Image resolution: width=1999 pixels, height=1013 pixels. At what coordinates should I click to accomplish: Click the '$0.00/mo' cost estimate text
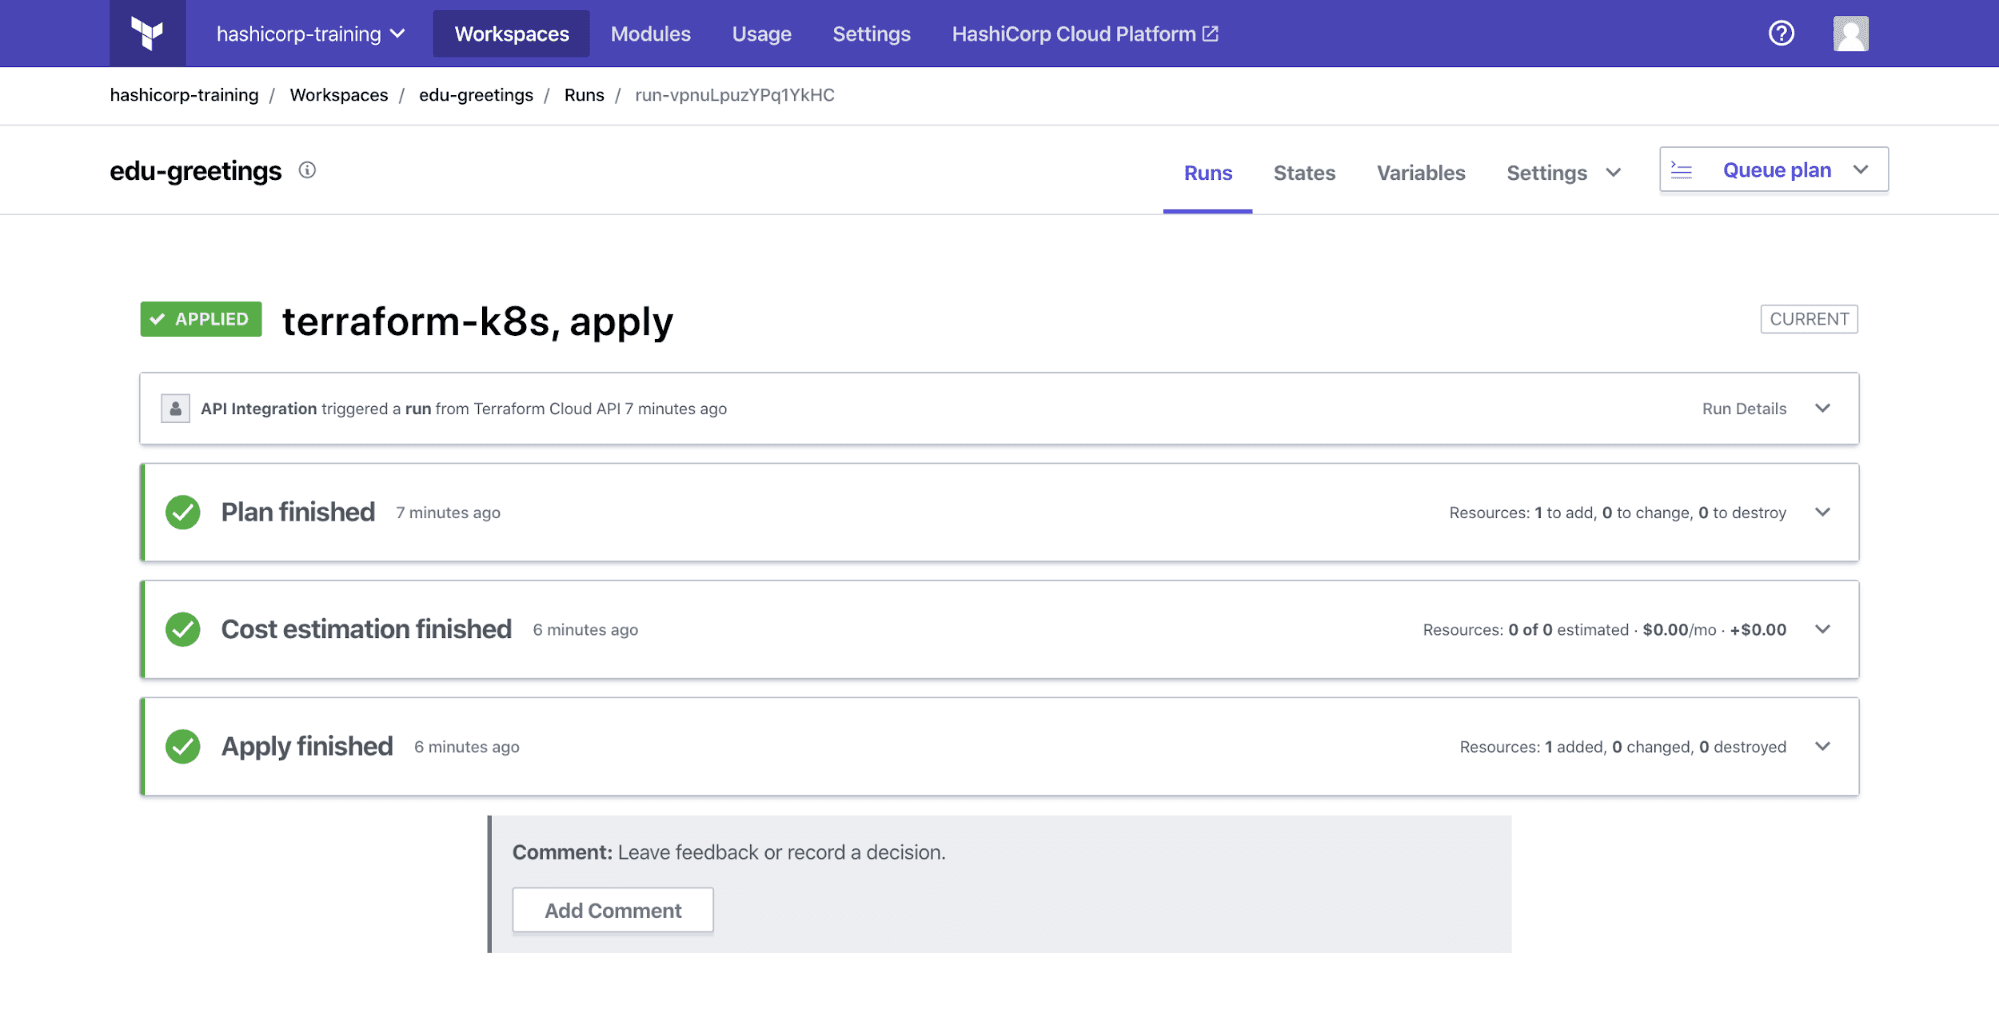pyautogui.click(x=1679, y=629)
